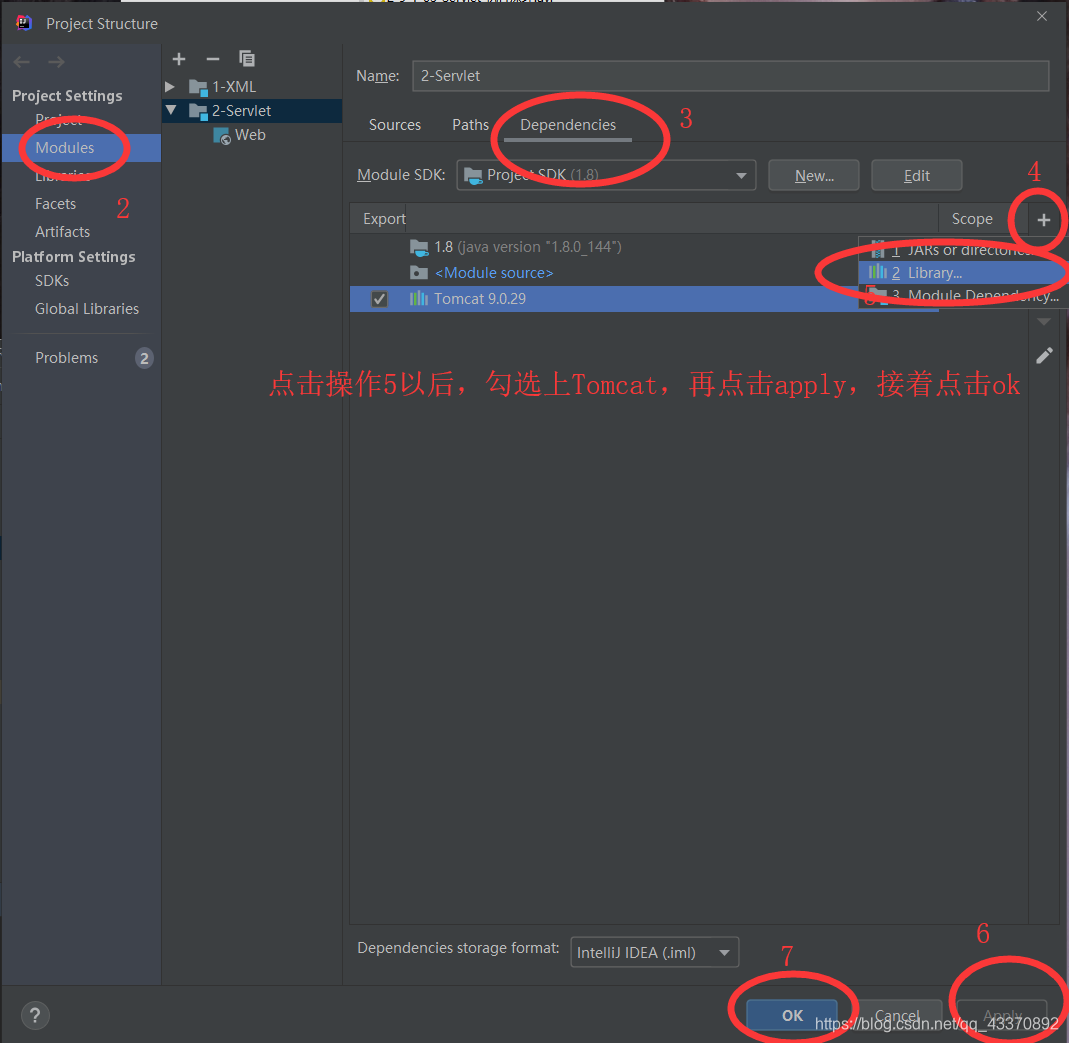Click the 1-XML module folder icon
This screenshot has height=1043, width=1069.
(x=198, y=87)
